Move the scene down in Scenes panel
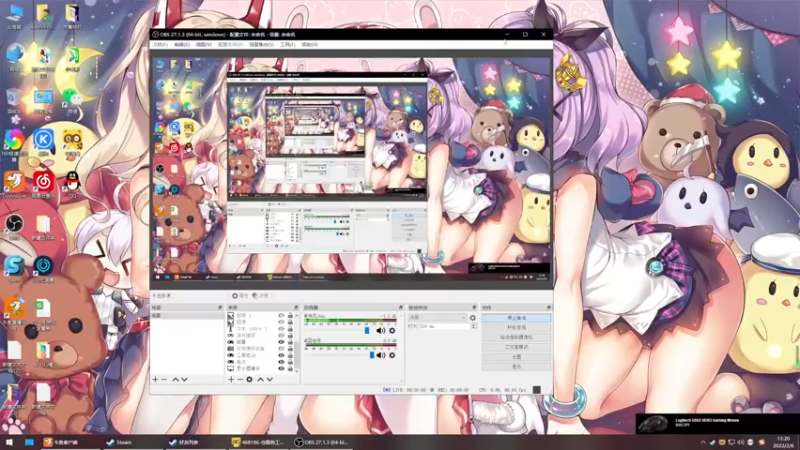This screenshot has height=450, width=800. click(x=184, y=380)
